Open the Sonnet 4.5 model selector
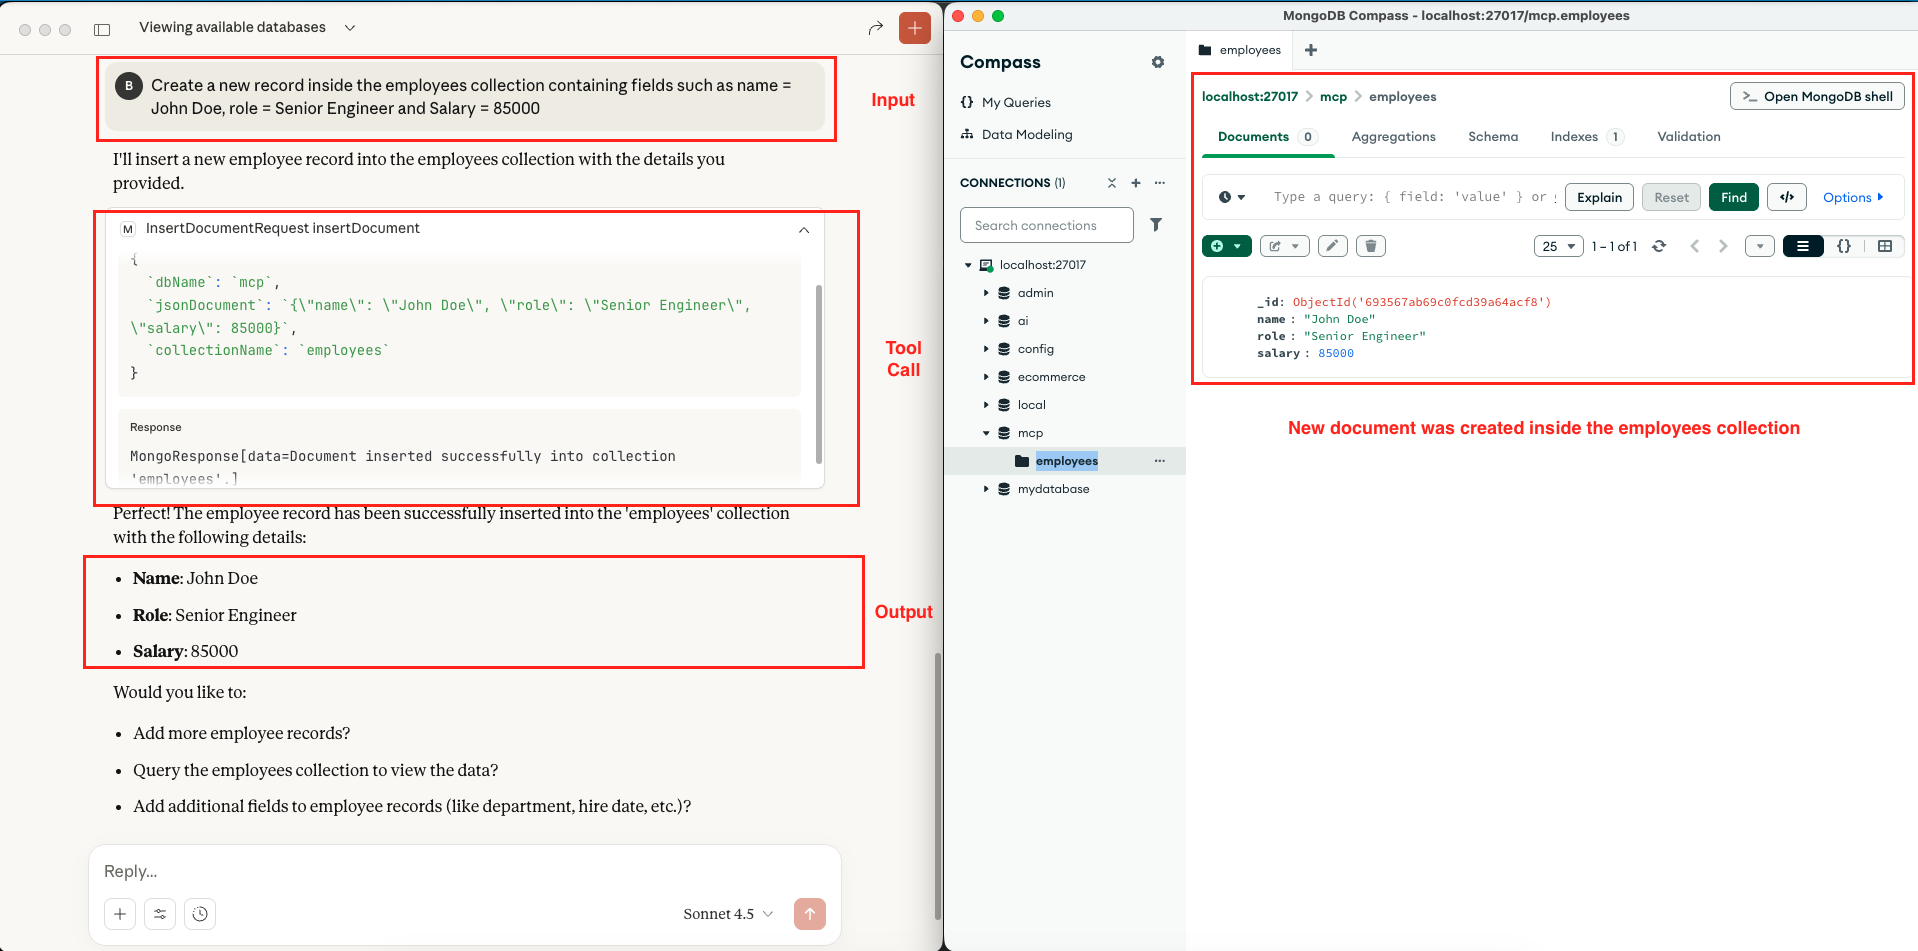The image size is (1918, 951). [x=728, y=914]
